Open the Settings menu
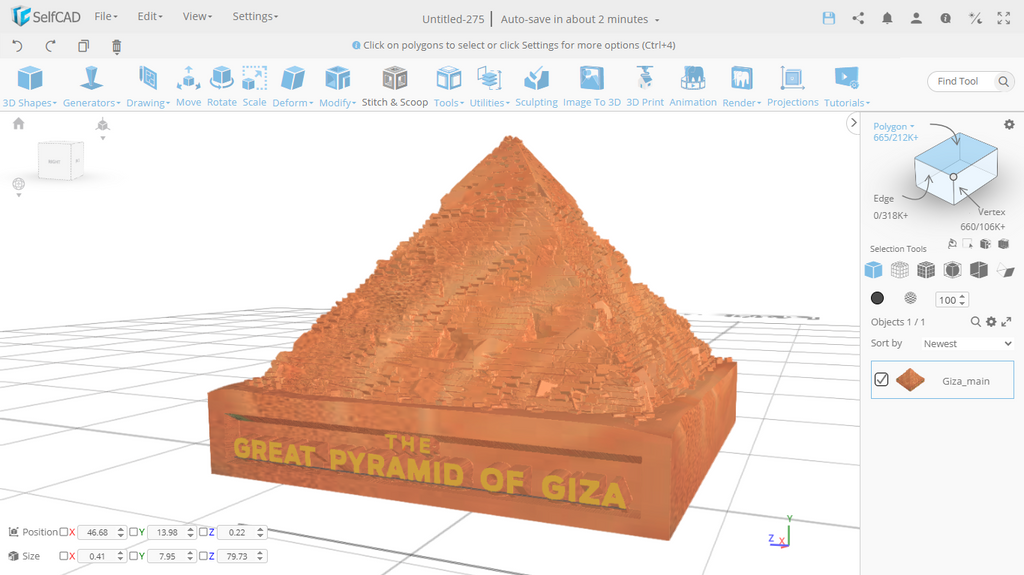The width and height of the screenshot is (1024, 575). [255, 17]
